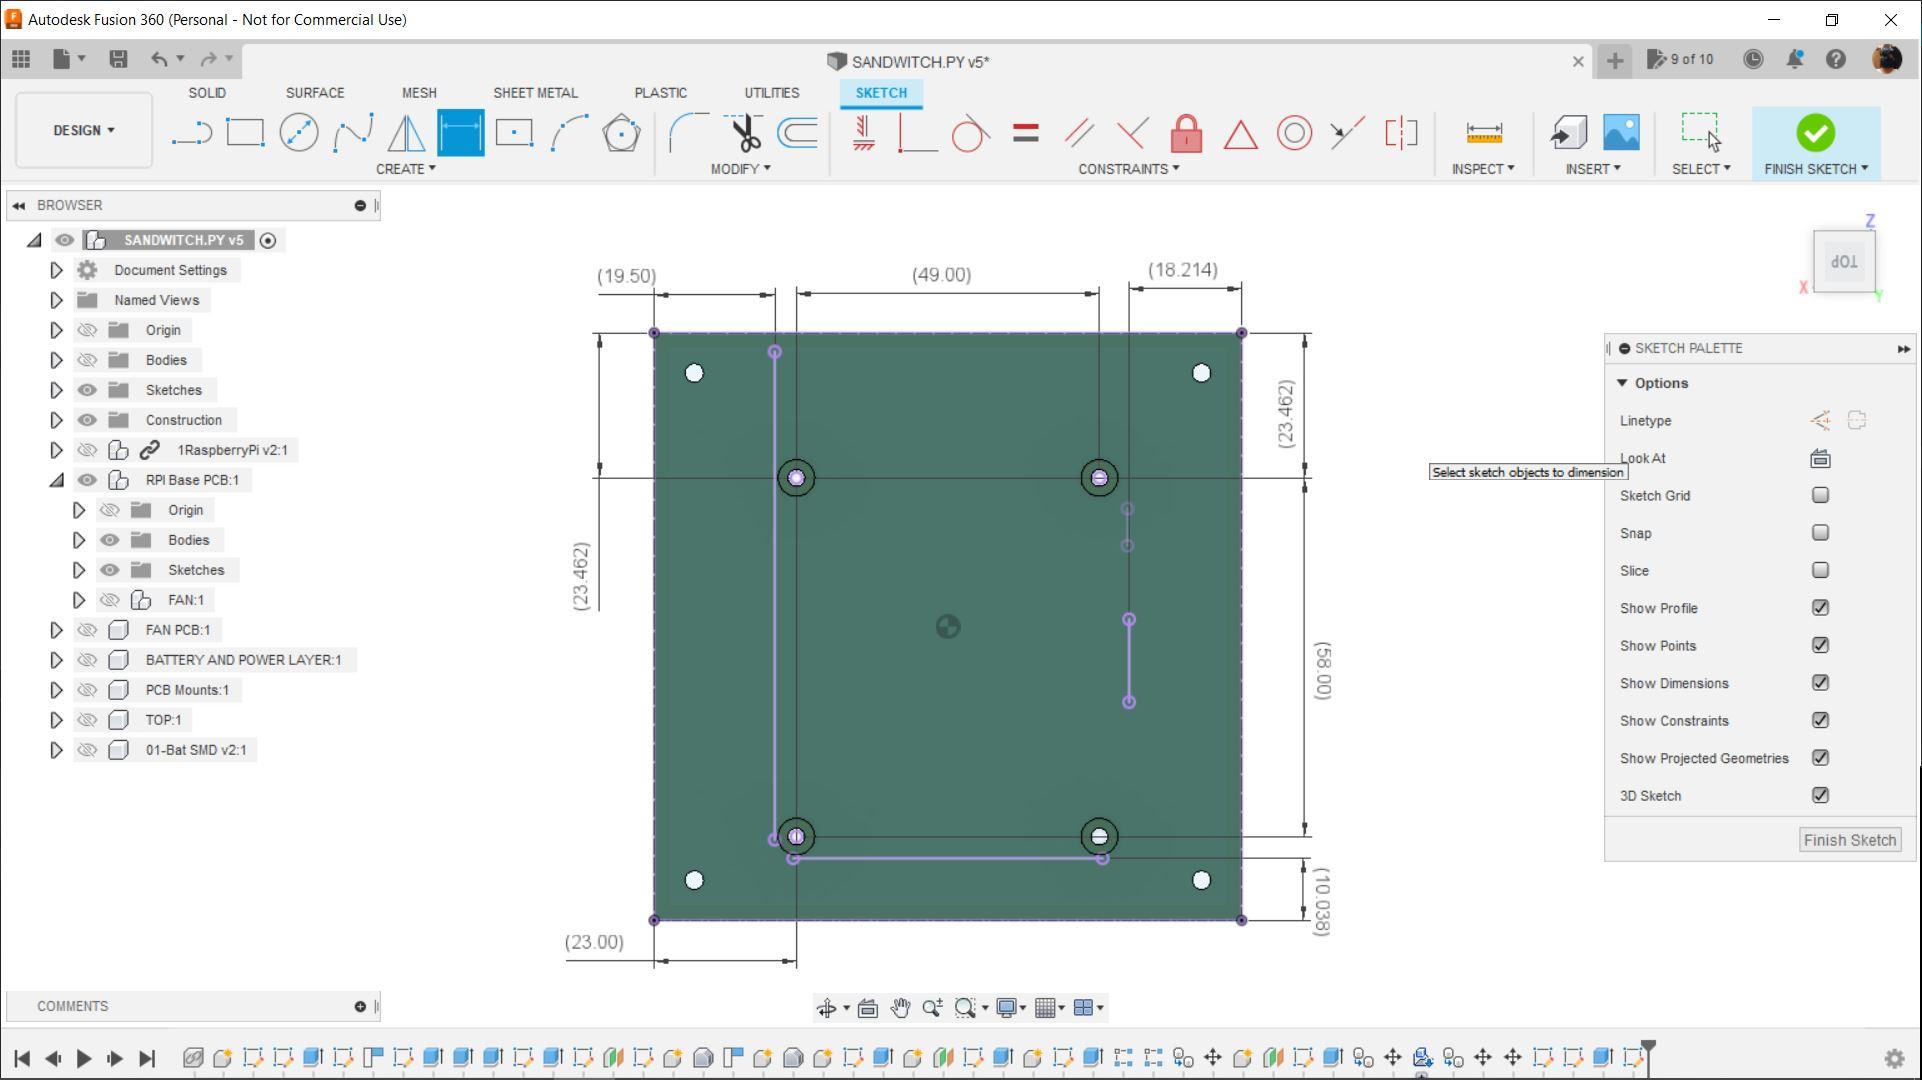This screenshot has width=1922, height=1080.
Task: Save the document with floppy icon
Action: coord(118,59)
